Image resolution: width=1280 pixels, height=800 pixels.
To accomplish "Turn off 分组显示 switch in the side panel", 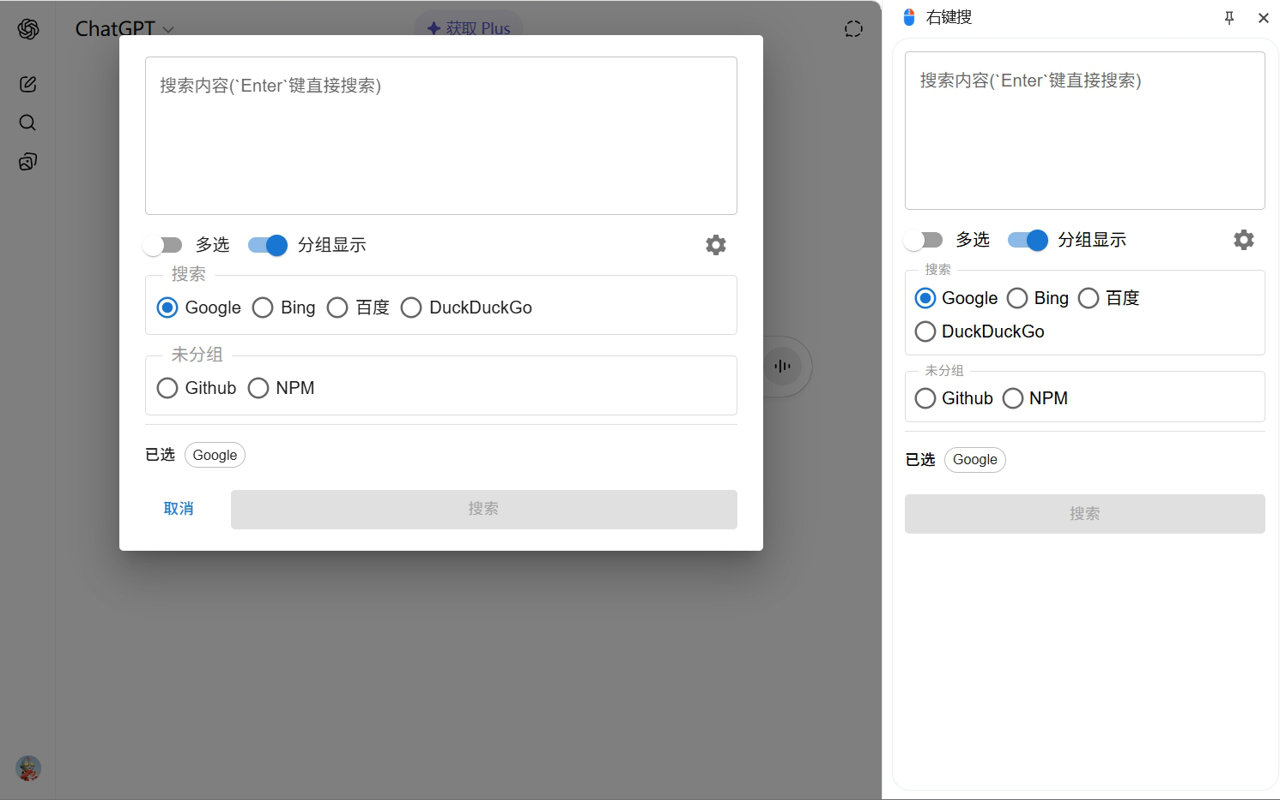I will (x=1028, y=240).
